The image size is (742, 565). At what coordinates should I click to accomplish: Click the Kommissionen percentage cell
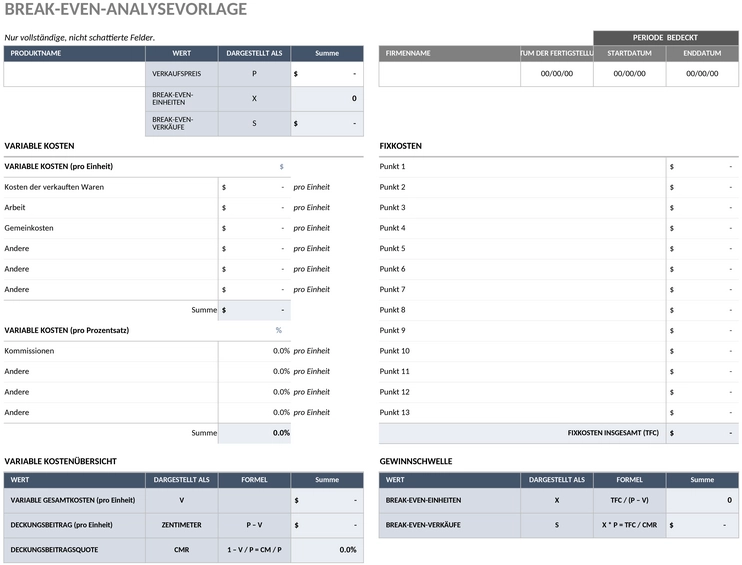tap(254, 351)
